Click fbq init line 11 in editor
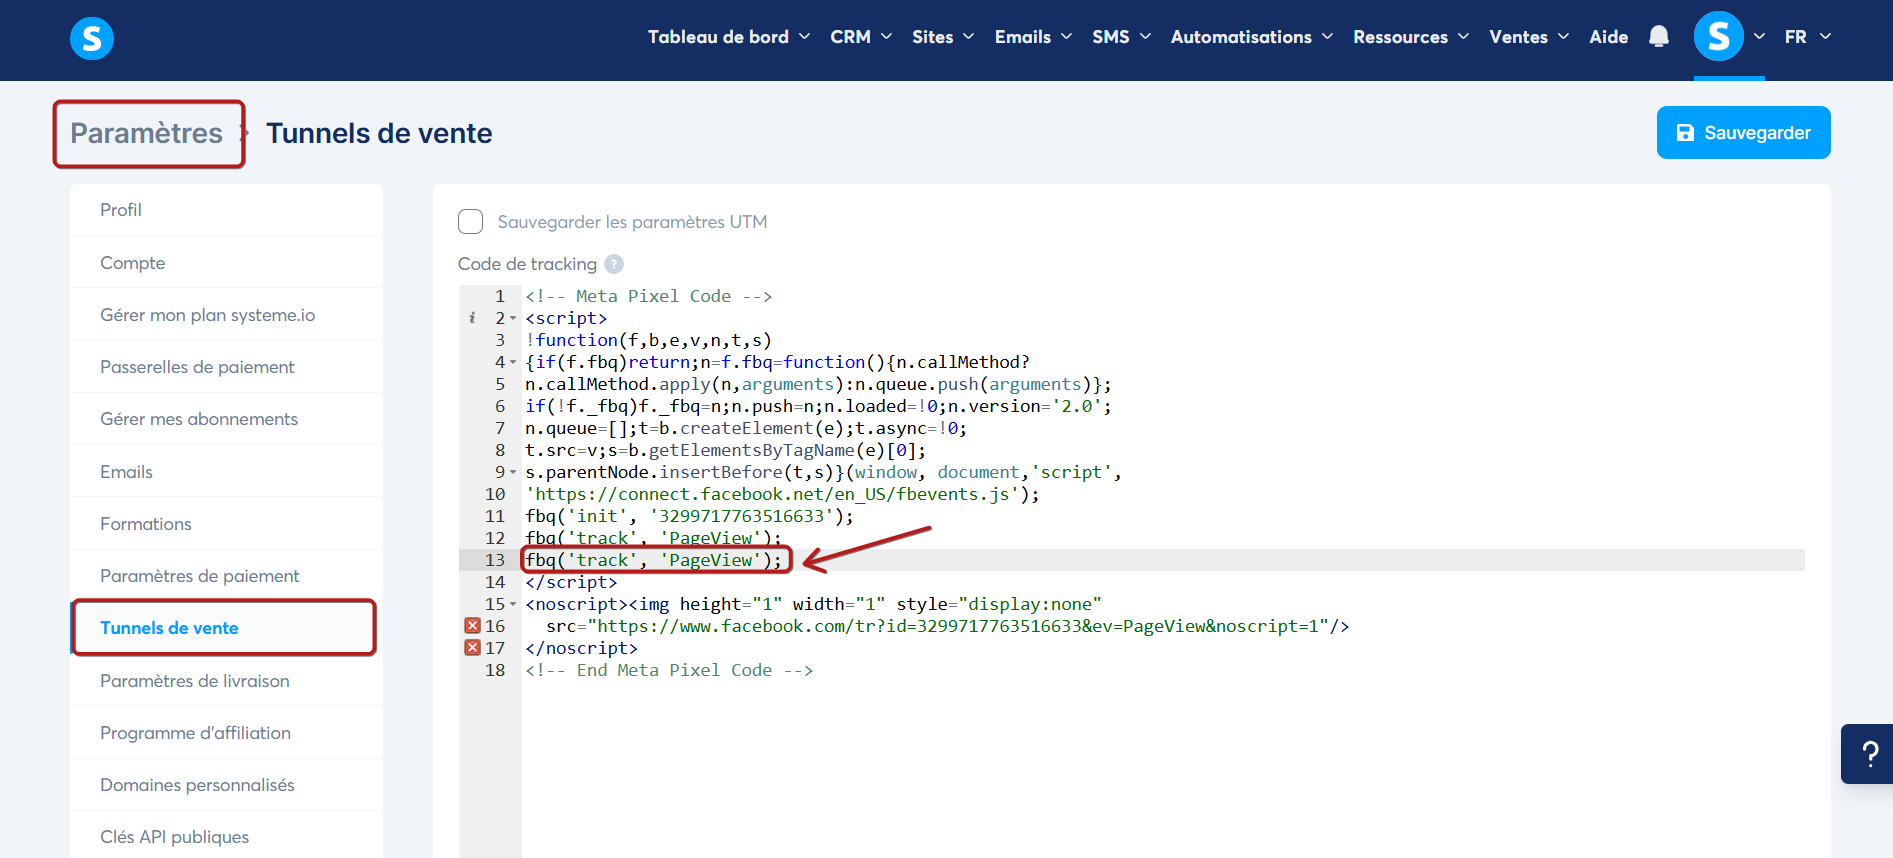 pos(690,516)
